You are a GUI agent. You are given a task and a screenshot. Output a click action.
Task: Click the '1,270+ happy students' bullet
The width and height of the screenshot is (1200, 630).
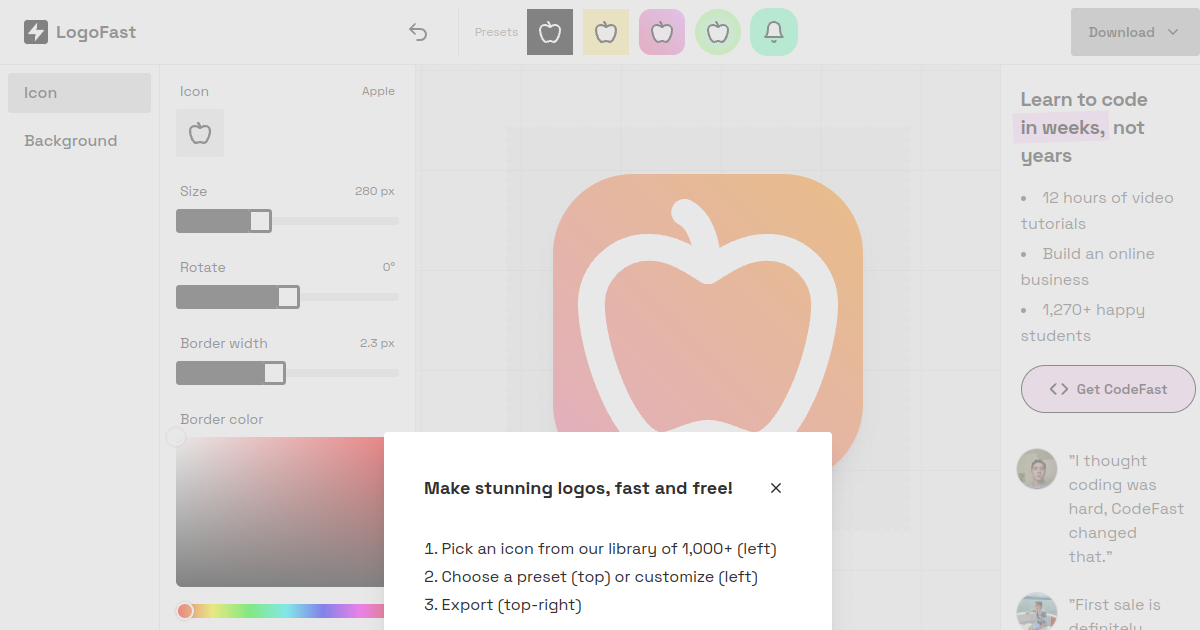pyautogui.click(x=1083, y=323)
